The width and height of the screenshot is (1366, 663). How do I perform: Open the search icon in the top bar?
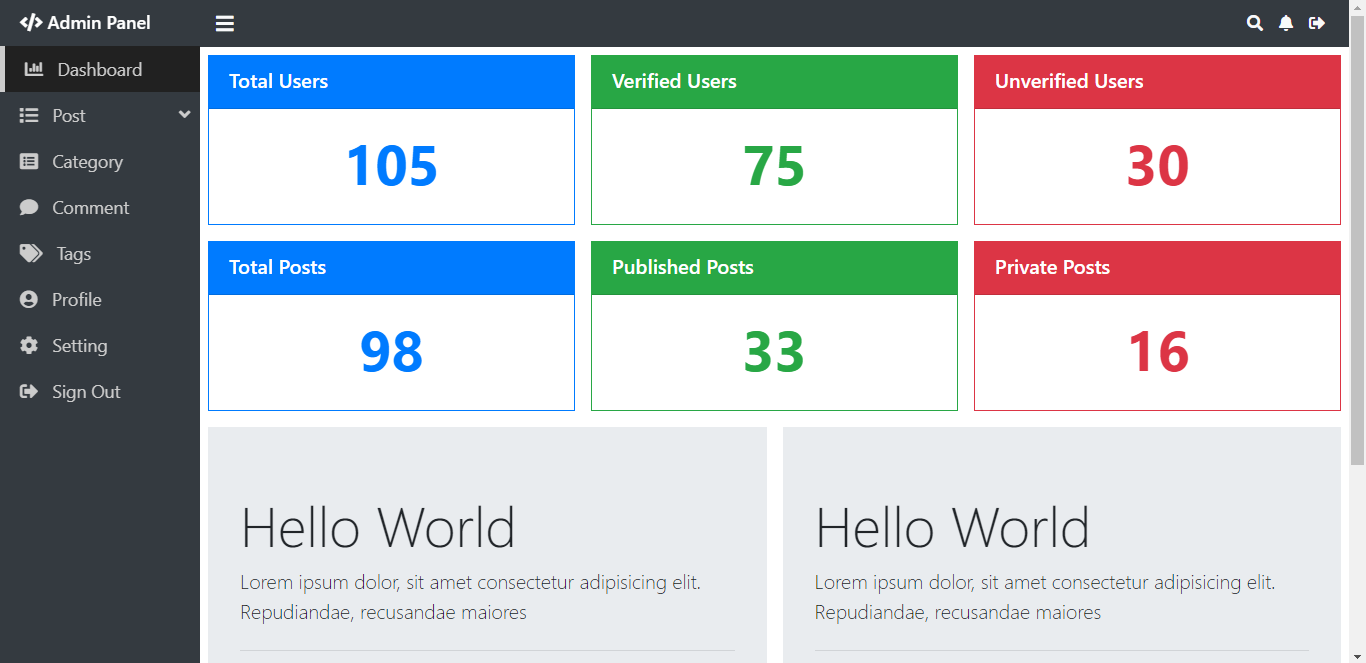1254,22
